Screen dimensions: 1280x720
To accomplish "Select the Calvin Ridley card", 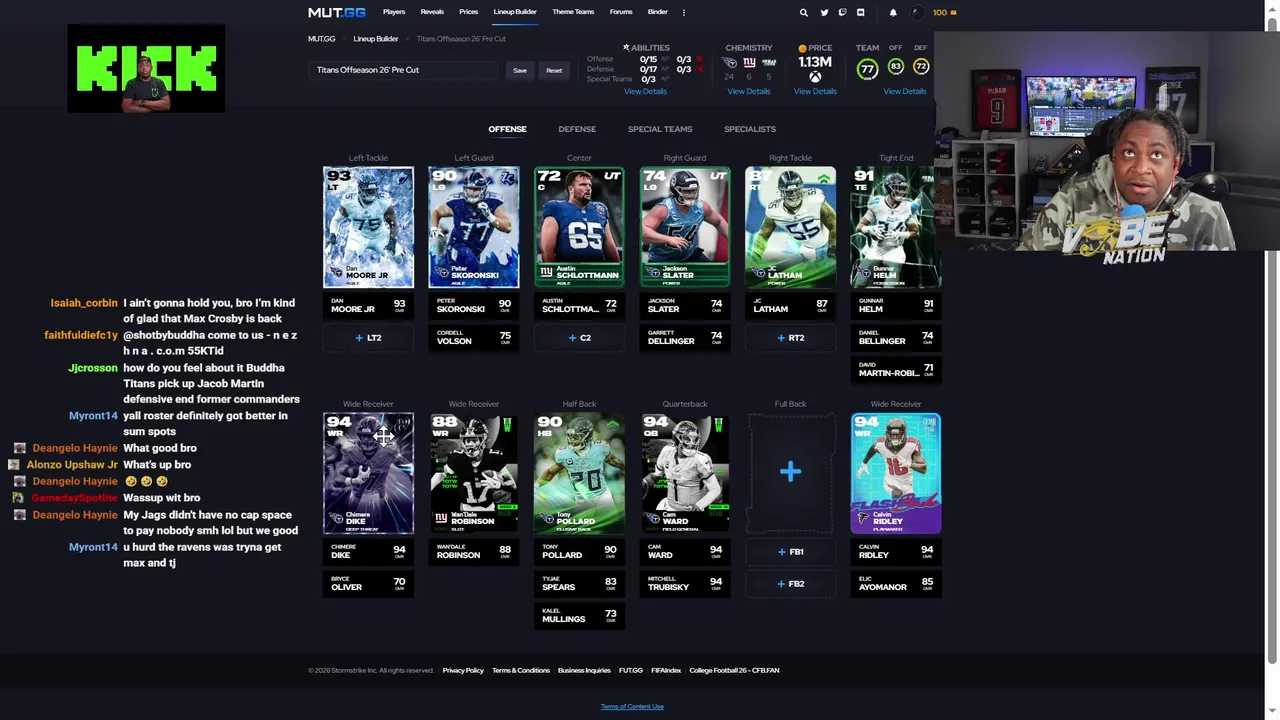I will (x=896, y=473).
